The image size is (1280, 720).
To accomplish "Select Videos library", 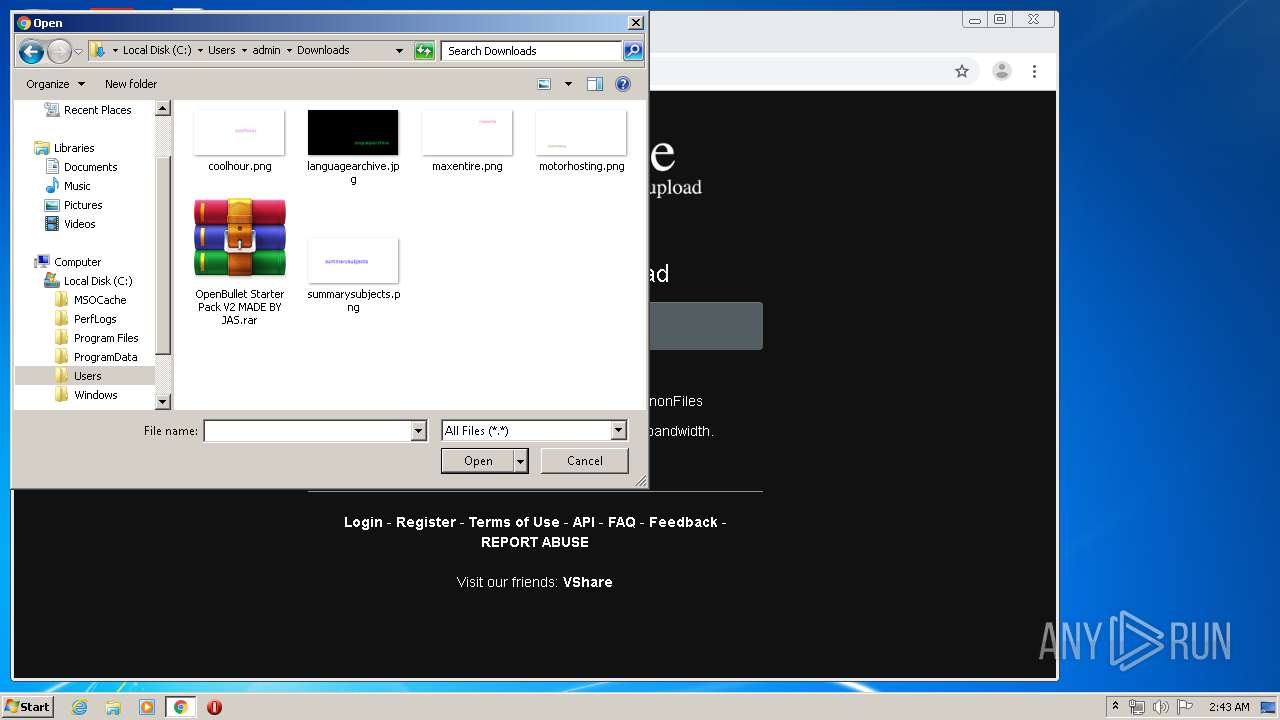I will click(70, 224).
